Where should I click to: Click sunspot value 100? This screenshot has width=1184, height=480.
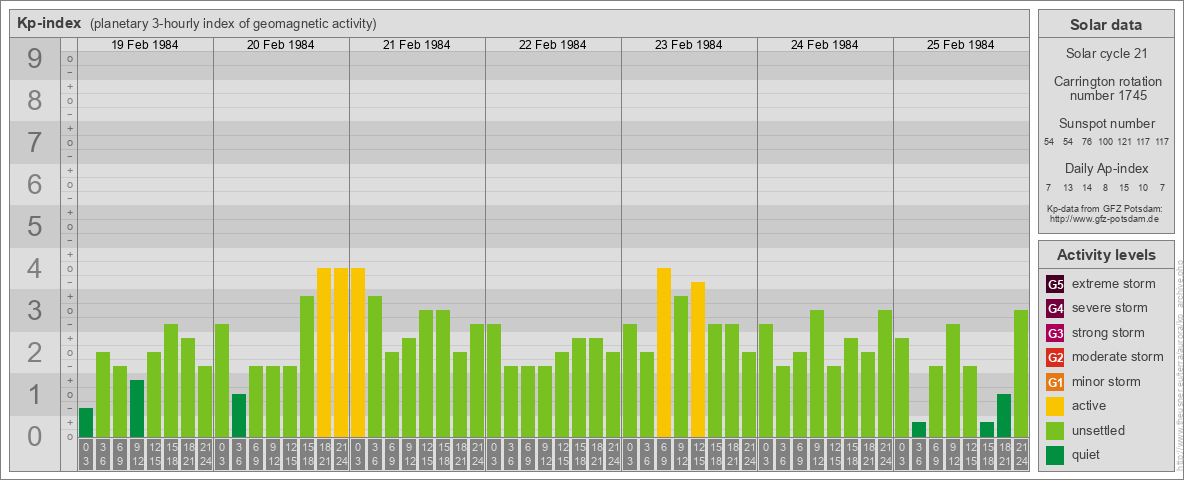tap(1105, 142)
